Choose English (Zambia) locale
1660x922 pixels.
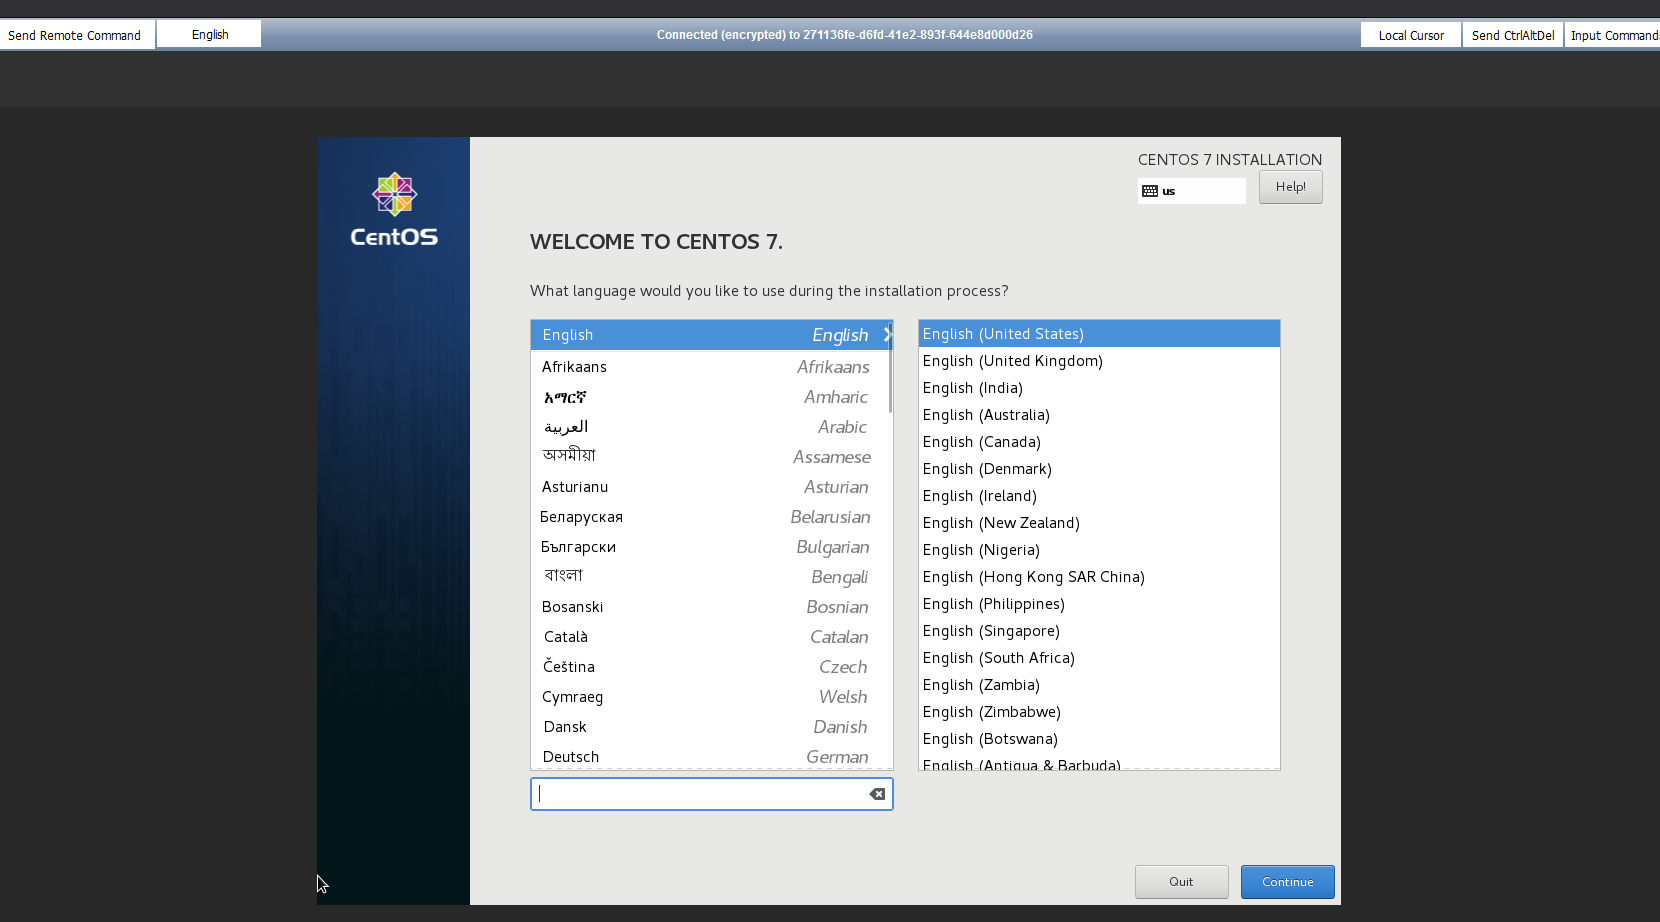coord(1099,685)
